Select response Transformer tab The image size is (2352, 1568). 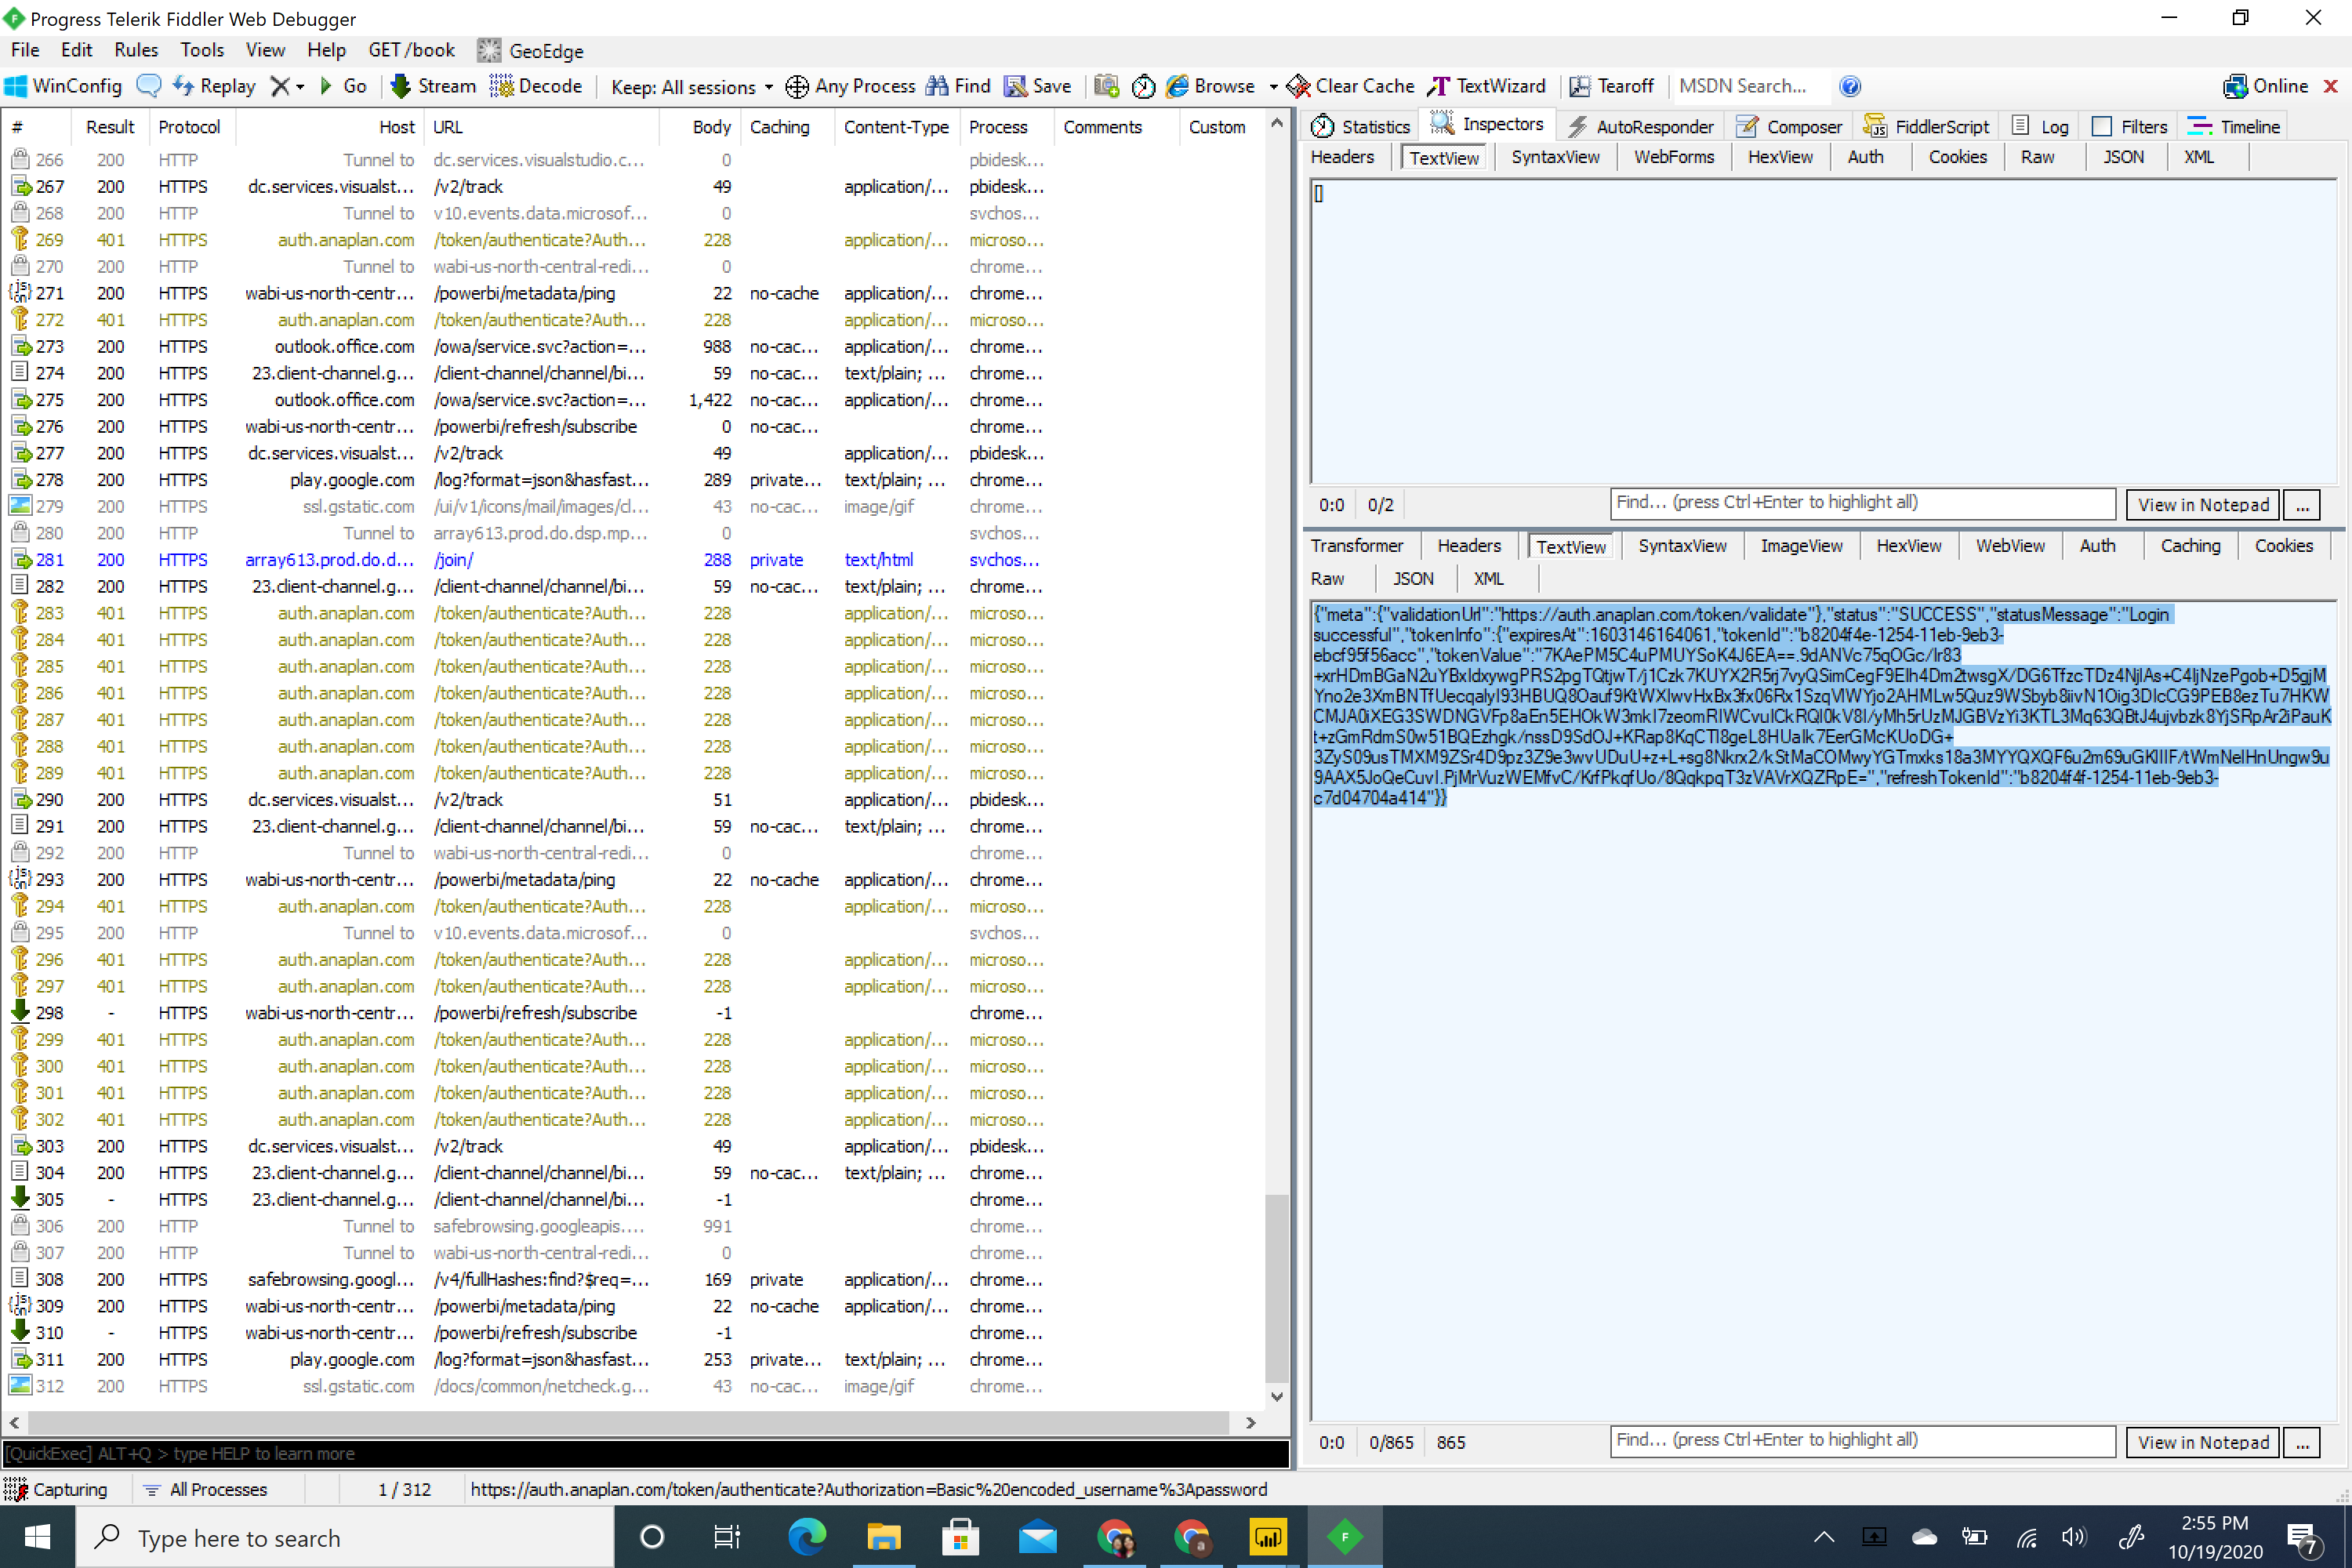1357,546
